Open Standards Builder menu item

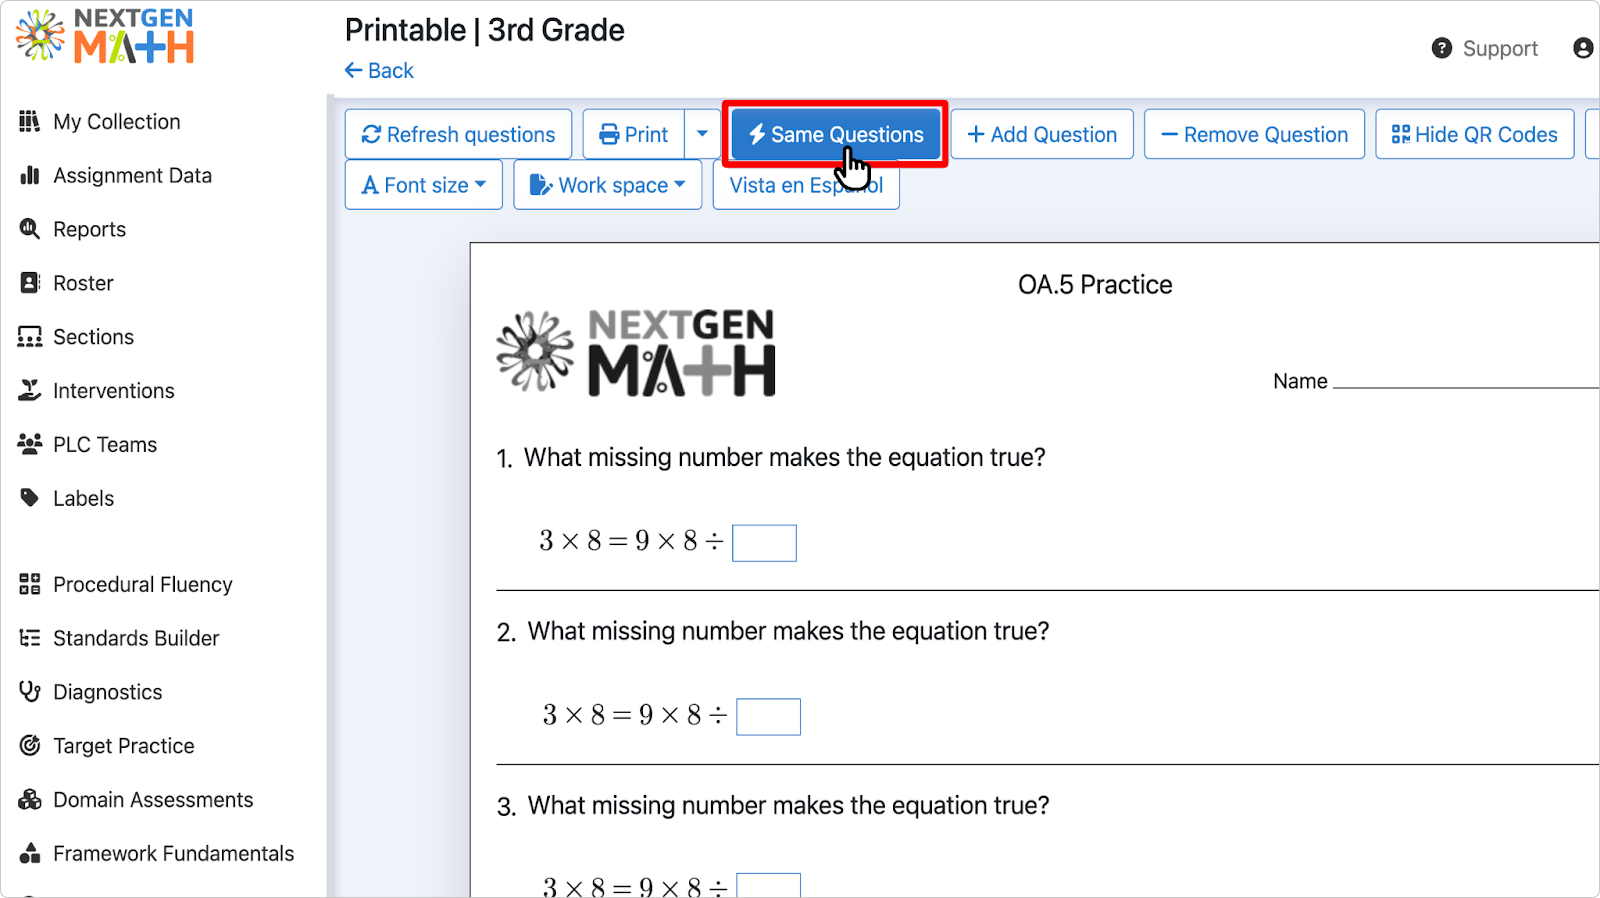tap(136, 638)
